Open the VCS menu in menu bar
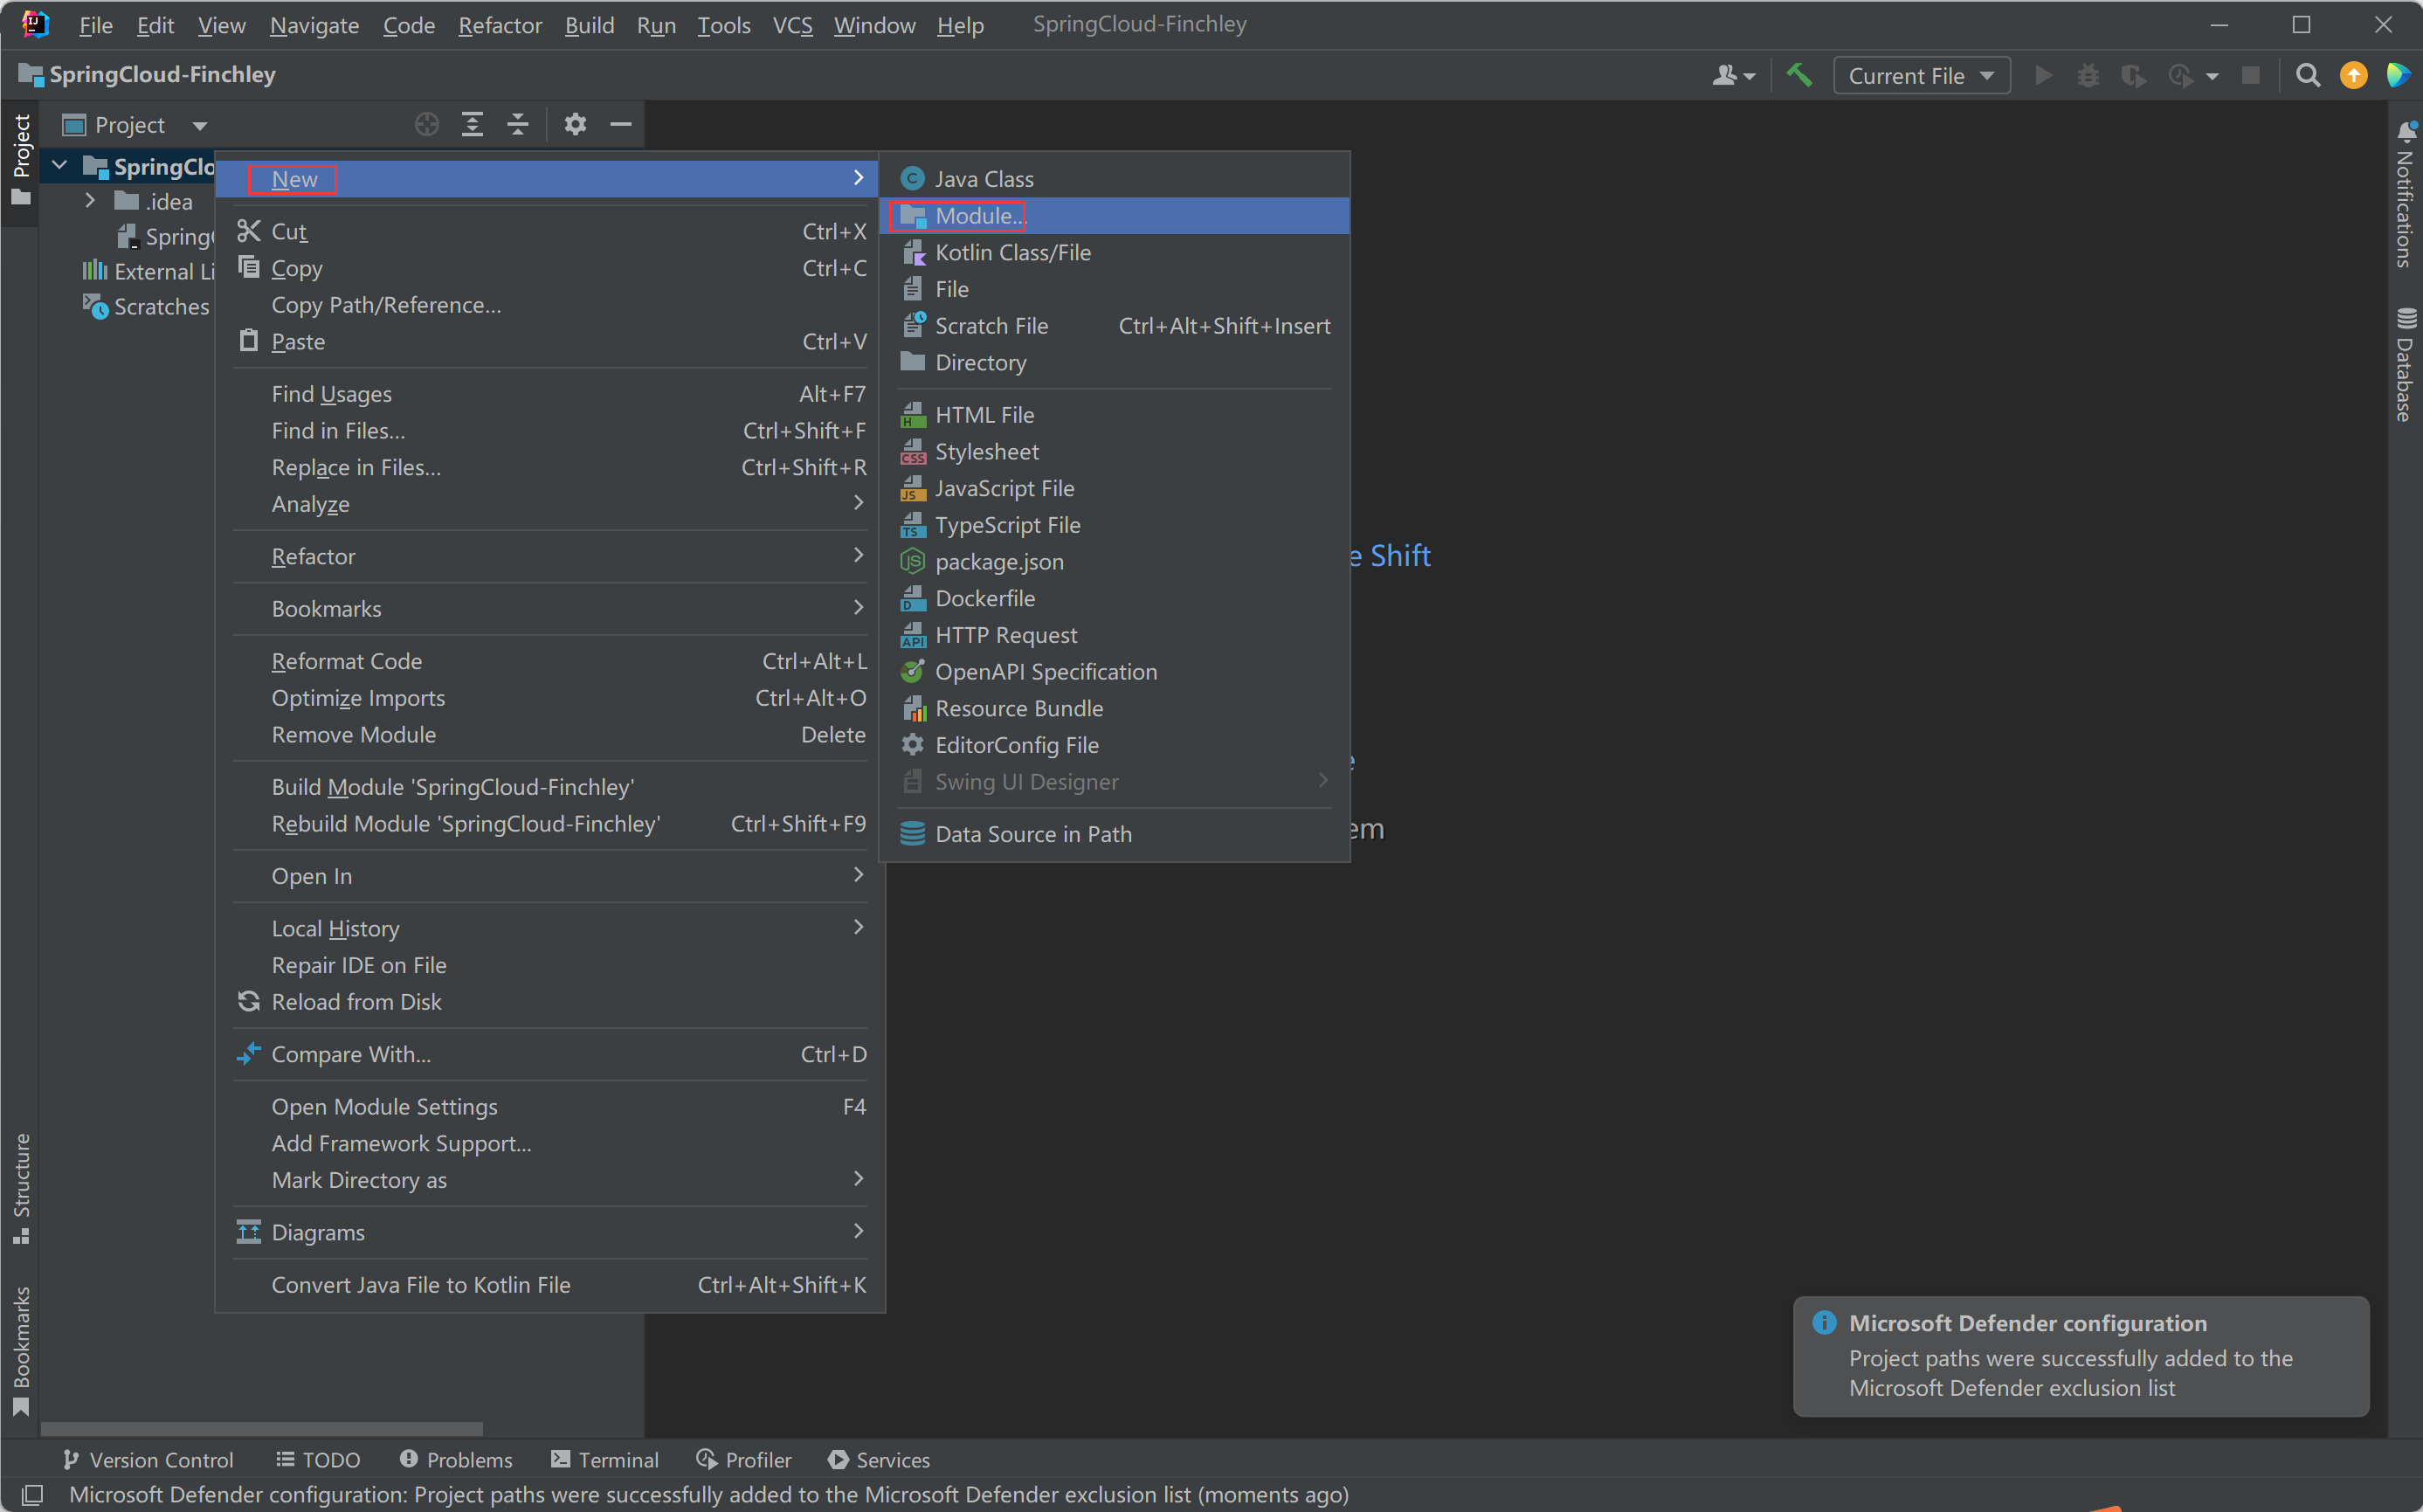This screenshot has height=1512, width=2423. pyautogui.click(x=792, y=25)
